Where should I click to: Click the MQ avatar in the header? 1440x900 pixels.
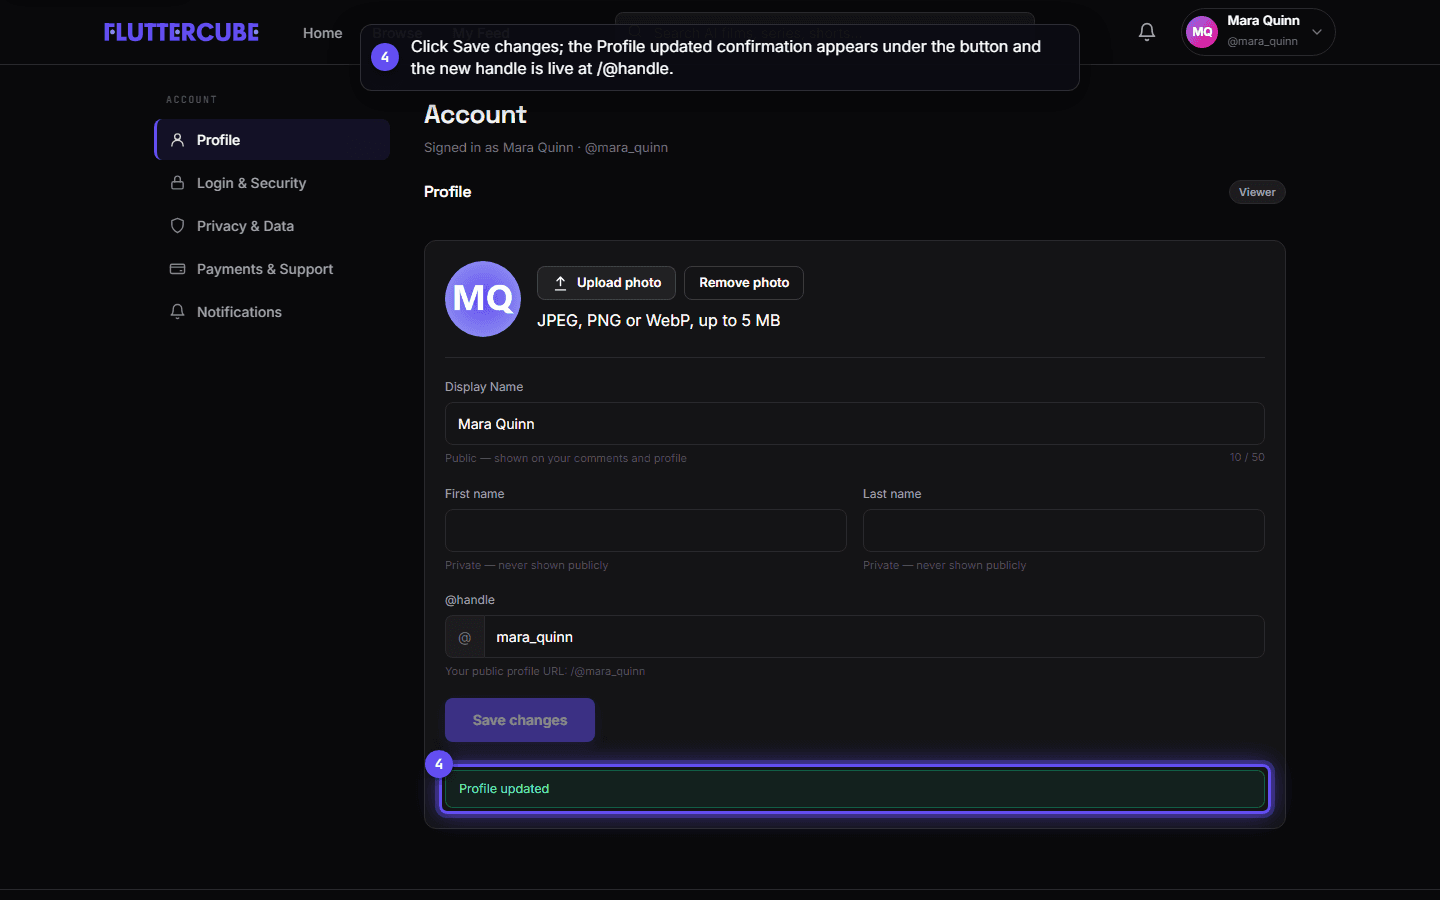pos(1202,32)
